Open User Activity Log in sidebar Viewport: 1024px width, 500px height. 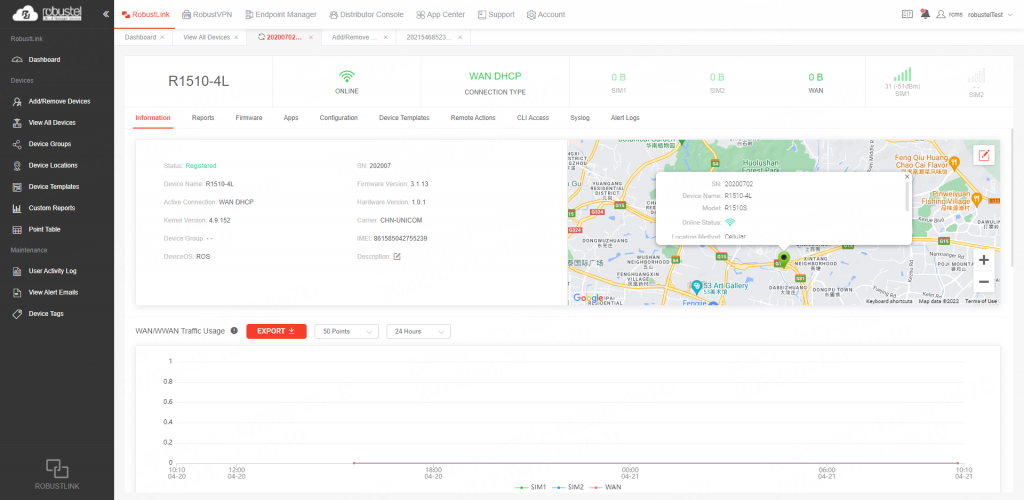[52, 271]
